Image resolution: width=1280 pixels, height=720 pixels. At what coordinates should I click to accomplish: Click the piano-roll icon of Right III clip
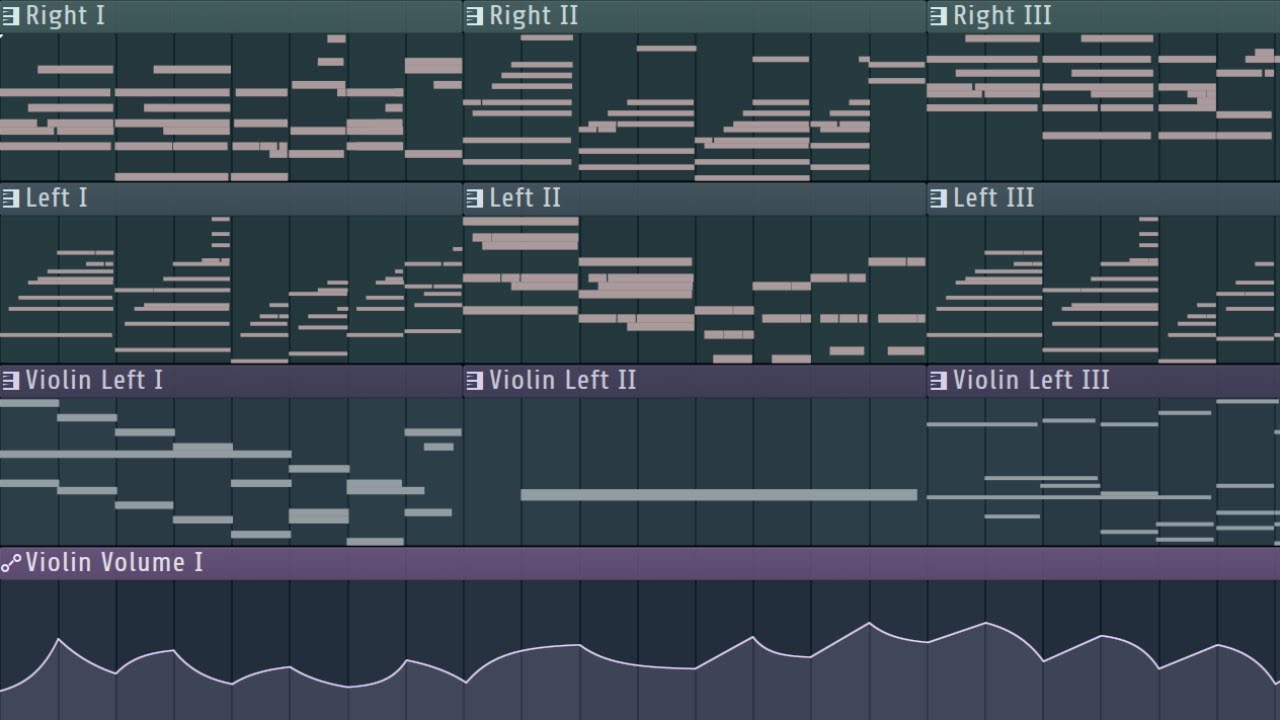pyautogui.click(x=938, y=17)
